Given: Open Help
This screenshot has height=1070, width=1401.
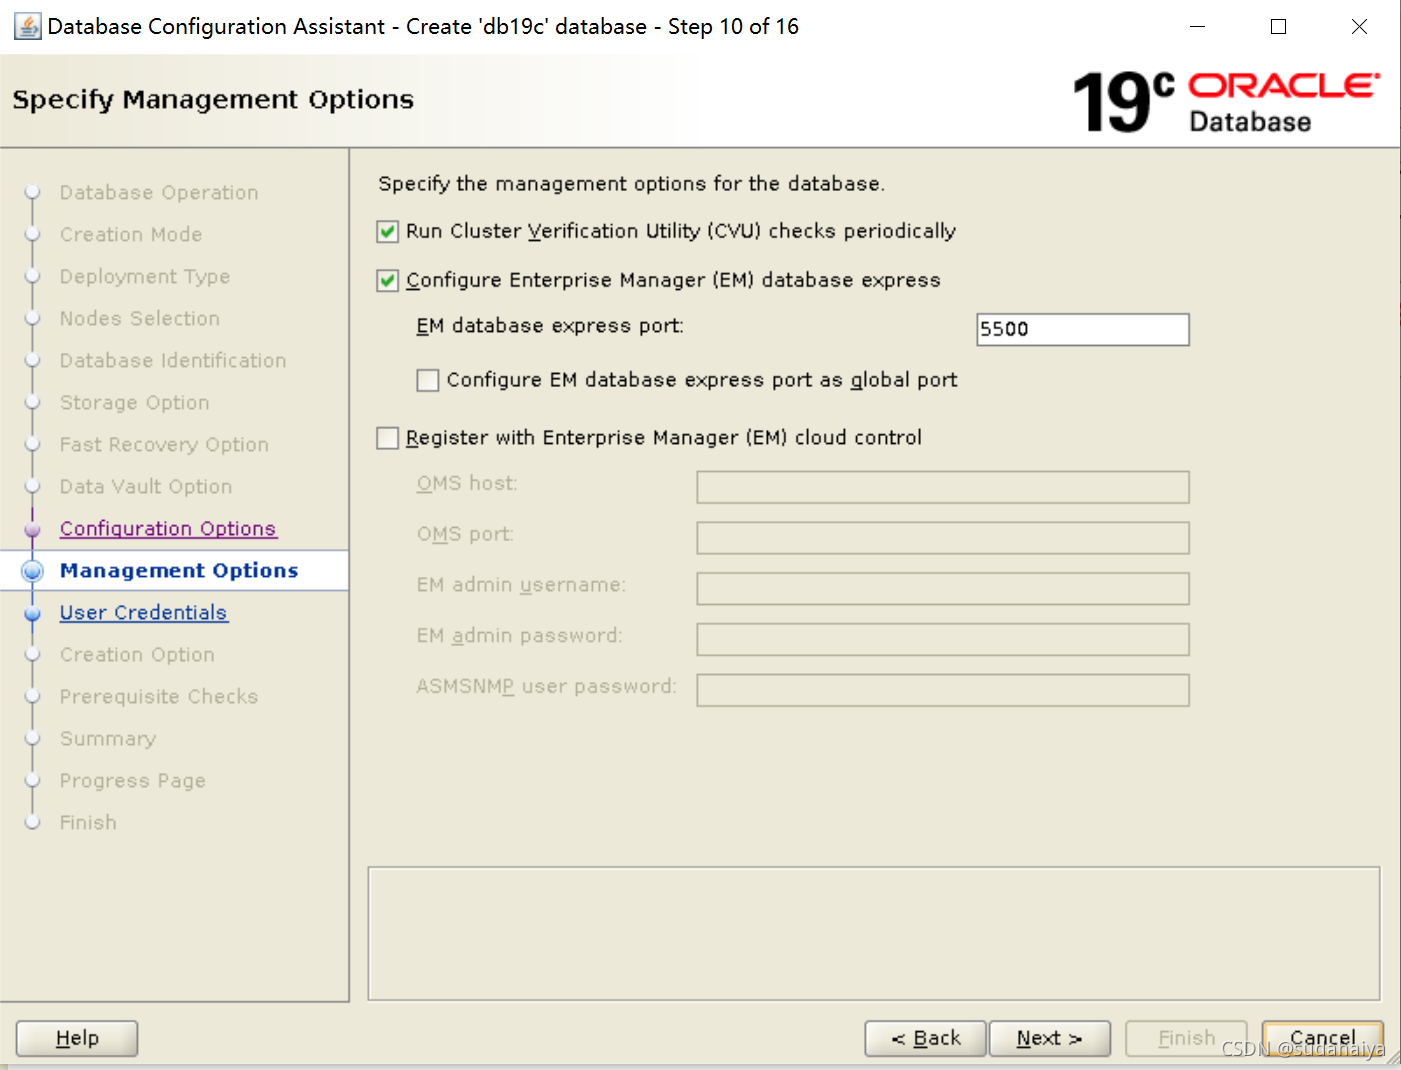Looking at the screenshot, I should pos(77,1038).
